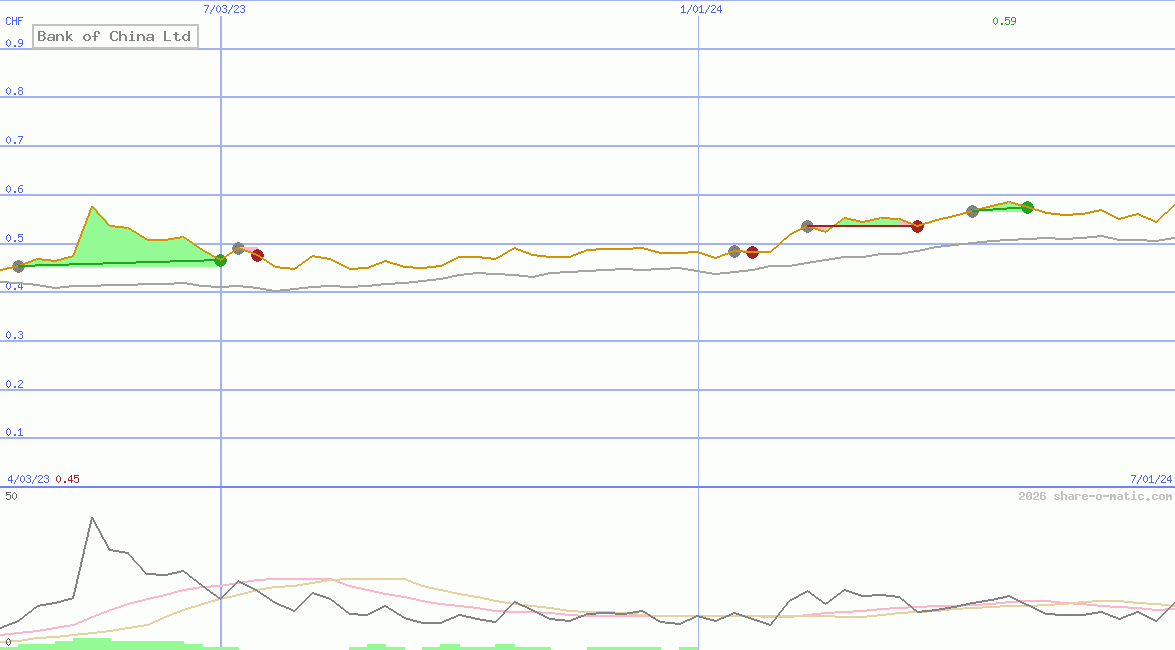
Task: Select the Bank of China Ltd title box
Action: 115,36
